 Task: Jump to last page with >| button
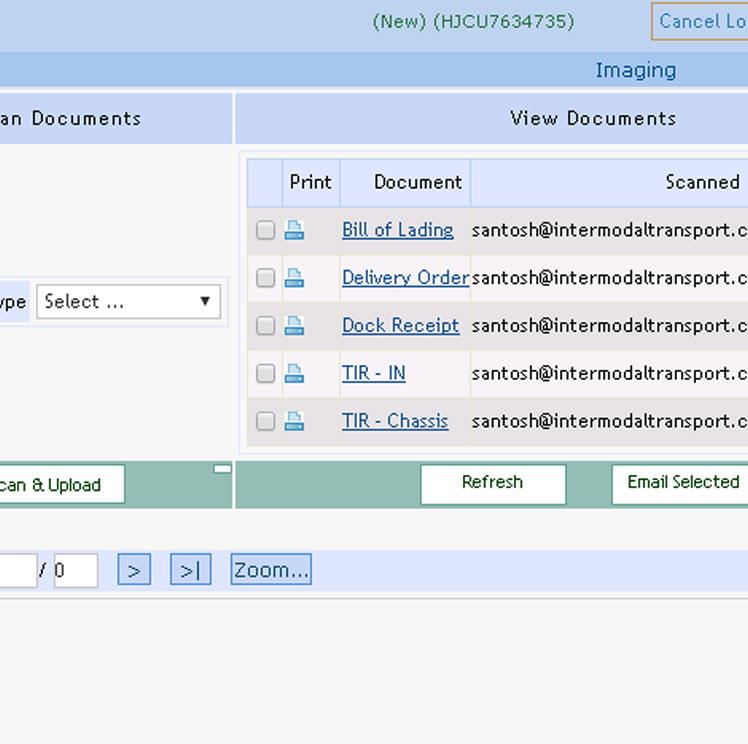(190, 571)
